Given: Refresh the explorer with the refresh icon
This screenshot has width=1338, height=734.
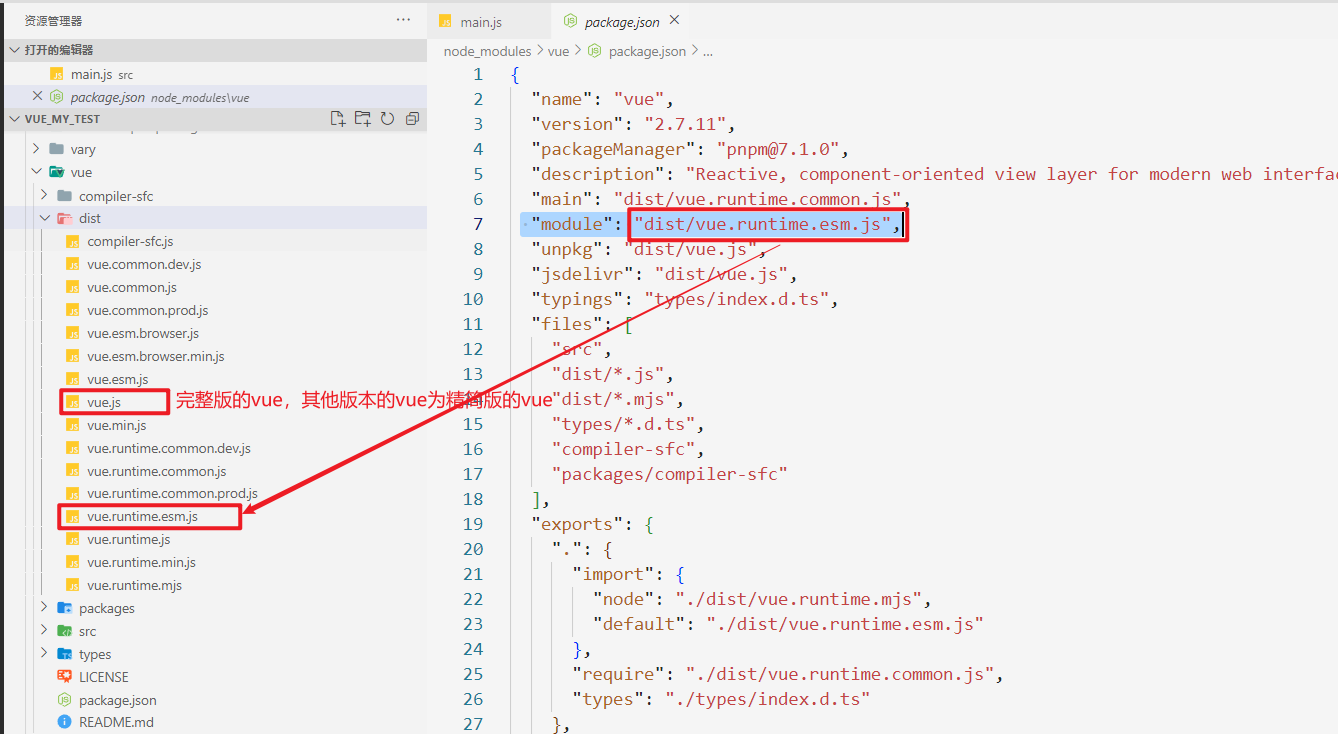Looking at the screenshot, I should pos(387,119).
